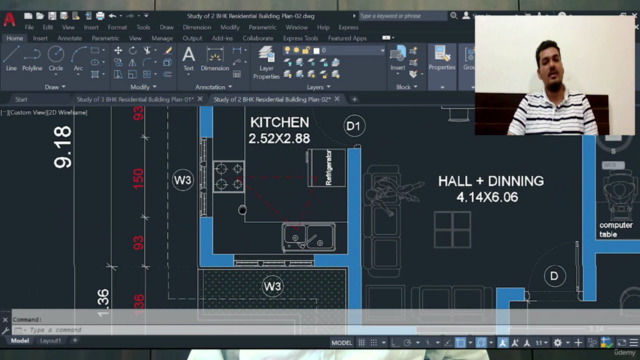Image resolution: width=640 pixels, height=360 pixels.
Task: Click the search magnifier button
Action: point(454,16)
